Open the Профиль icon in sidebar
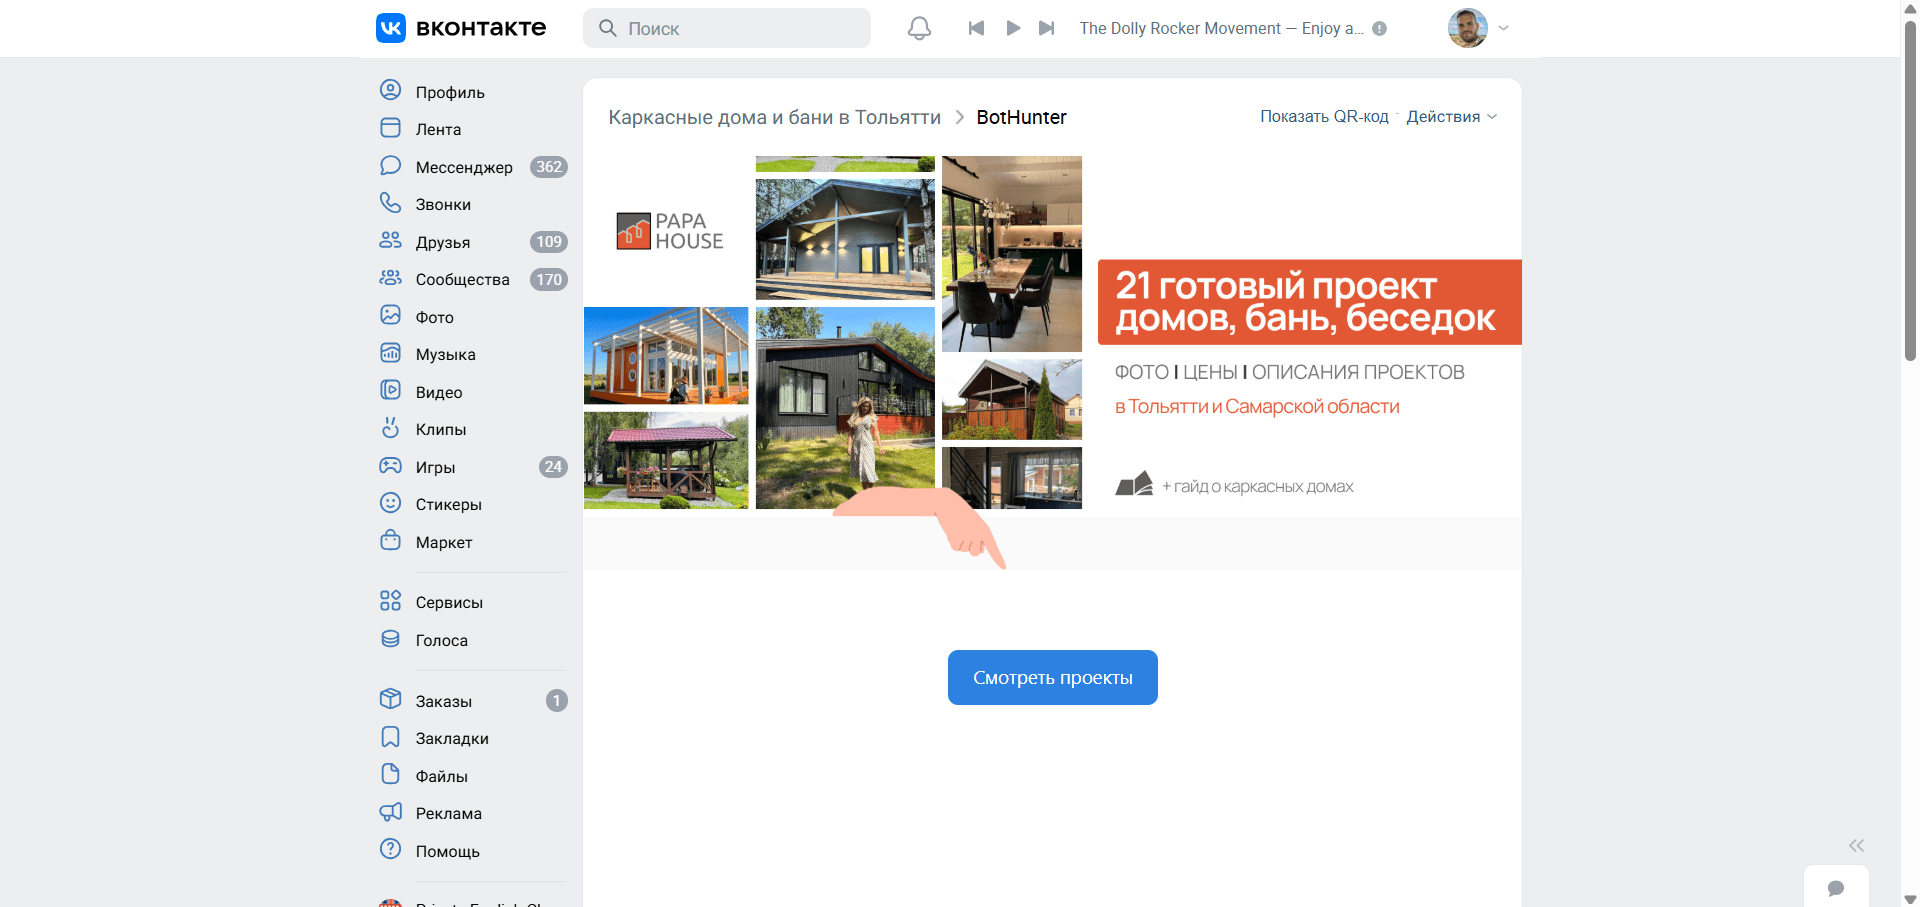1920x907 pixels. point(390,91)
